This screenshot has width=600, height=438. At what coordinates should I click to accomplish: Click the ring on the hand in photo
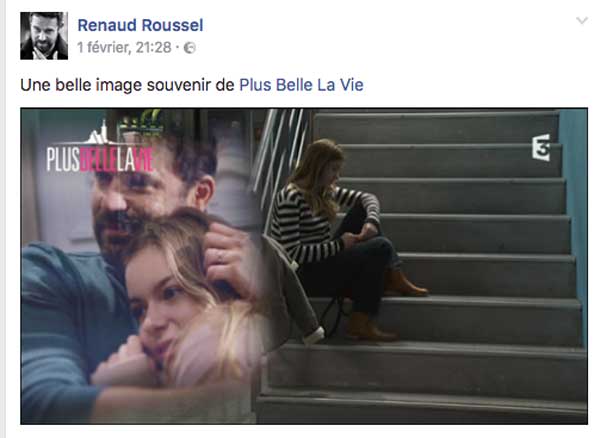click(221, 257)
